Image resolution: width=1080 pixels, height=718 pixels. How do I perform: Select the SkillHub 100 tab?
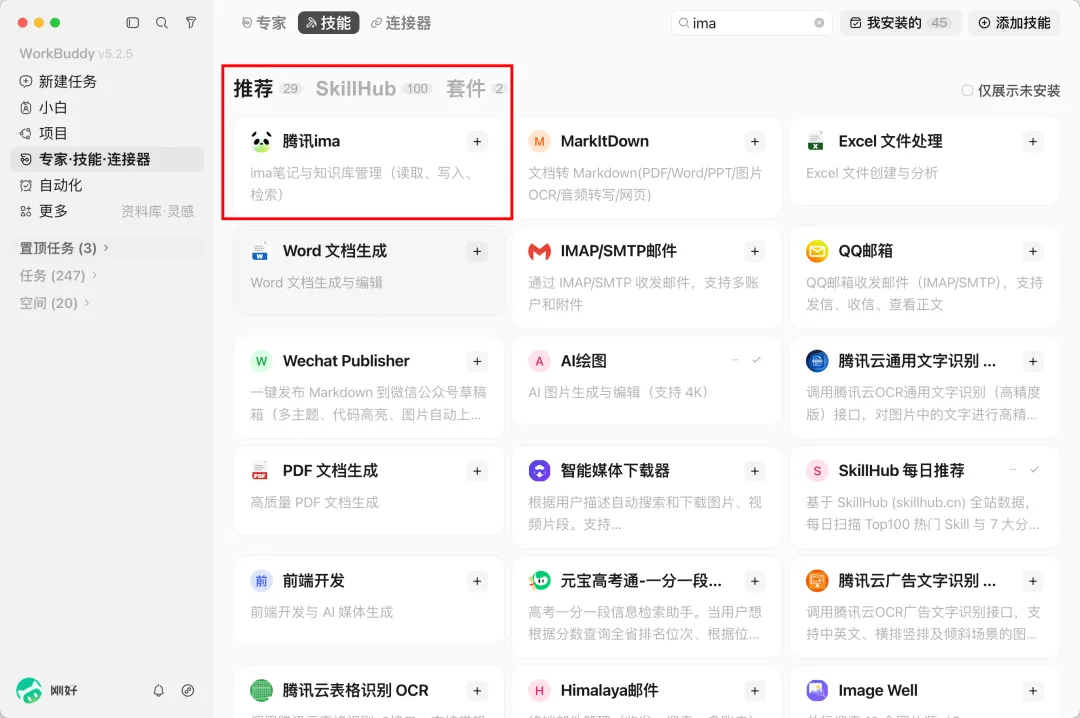(373, 88)
